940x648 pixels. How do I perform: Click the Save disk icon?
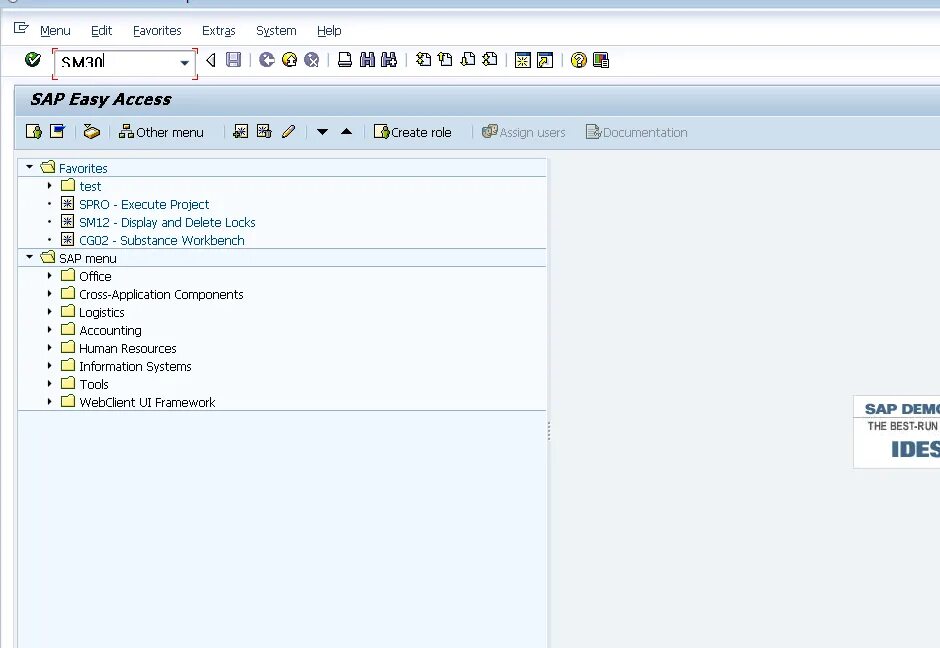(233, 60)
